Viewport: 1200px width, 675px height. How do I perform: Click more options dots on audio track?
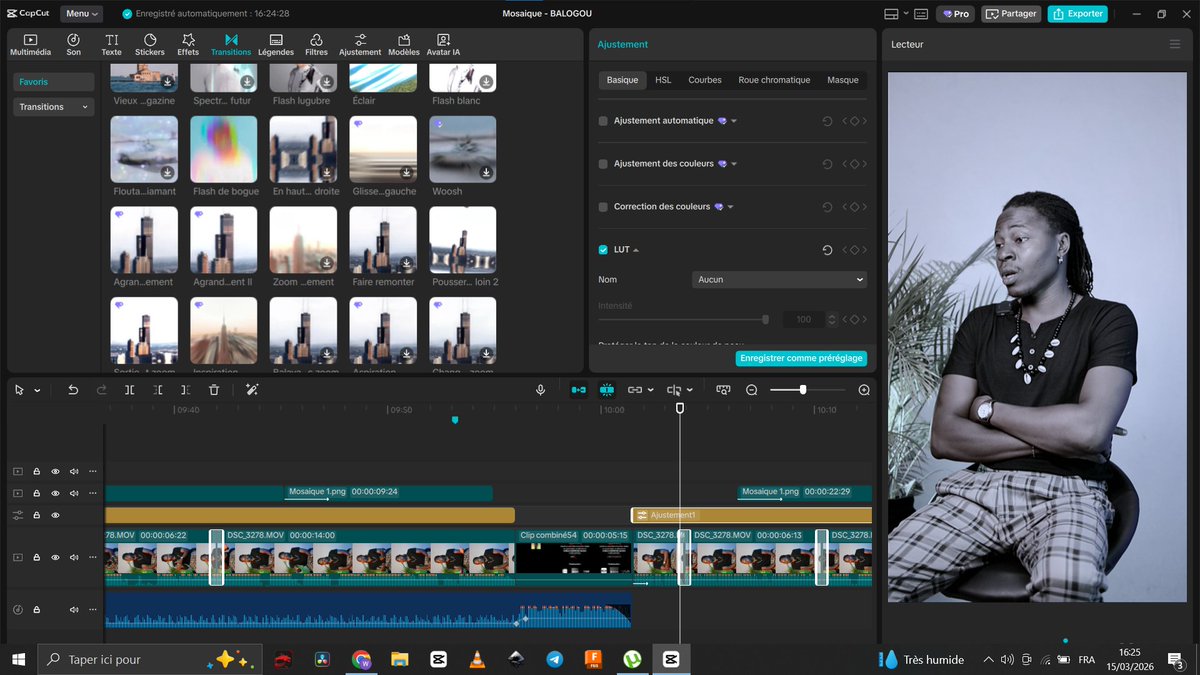pyautogui.click(x=93, y=609)
